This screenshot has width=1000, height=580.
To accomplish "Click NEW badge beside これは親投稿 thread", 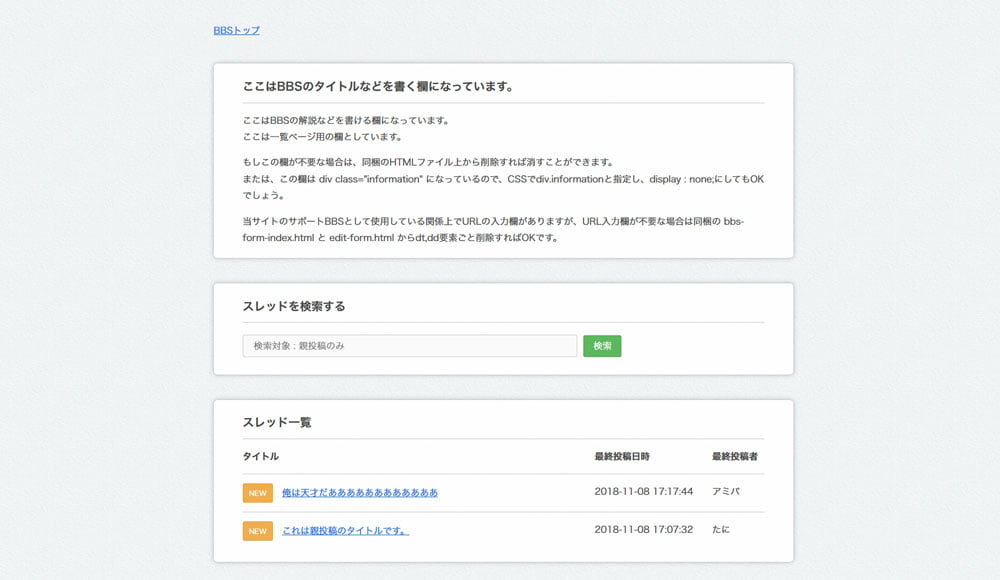I will pyautogui.click(x=258, y=531).
